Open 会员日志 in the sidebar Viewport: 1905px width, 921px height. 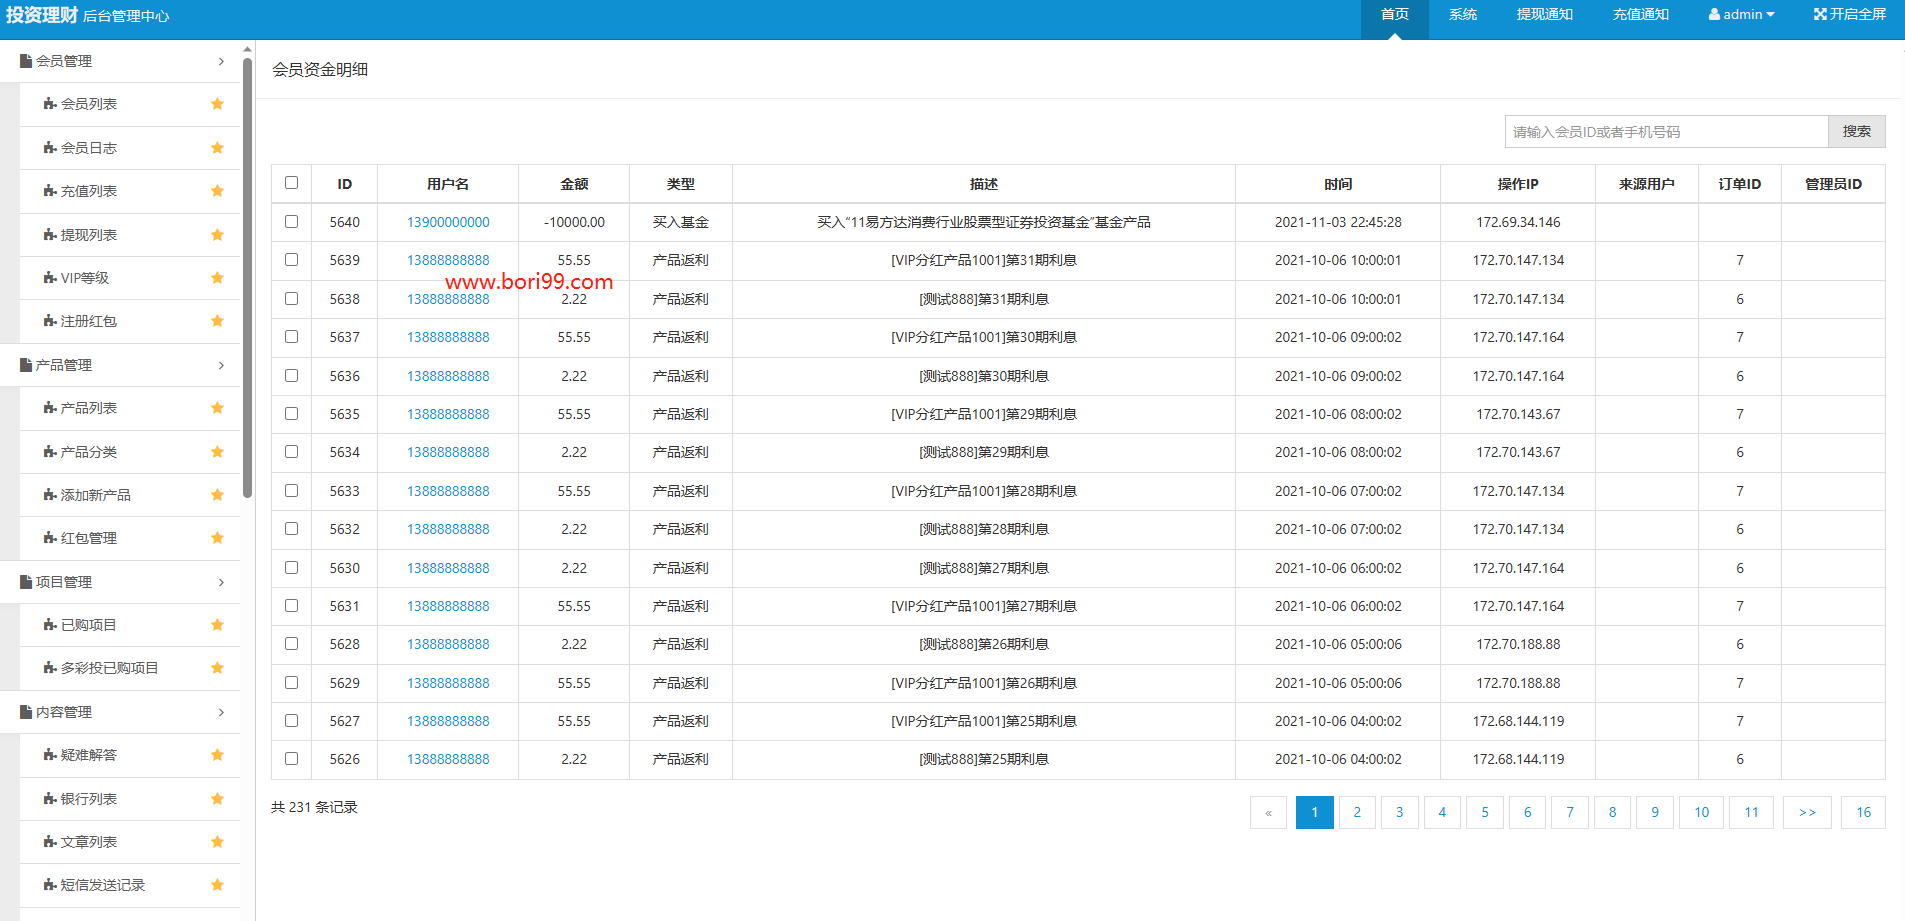[x=130, y=148]
